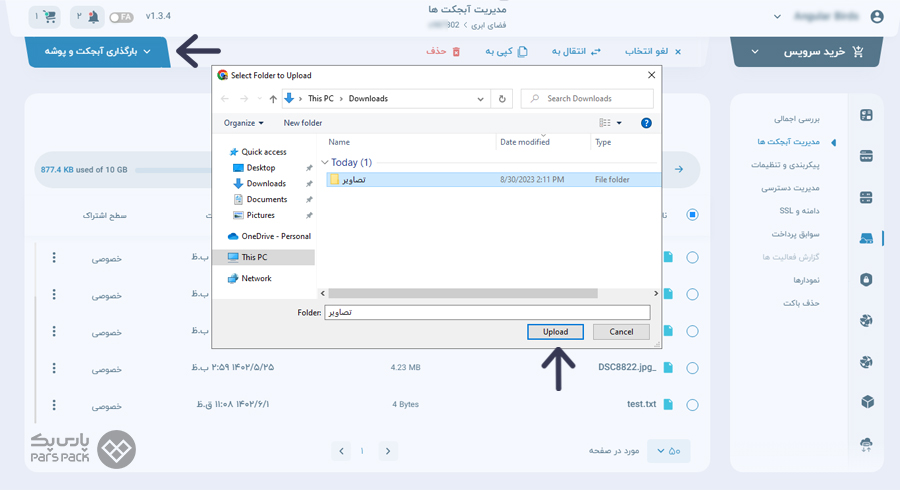Select the تصاویر folder in file list
This screenshot has width=900, height=490.
(494, 180)
